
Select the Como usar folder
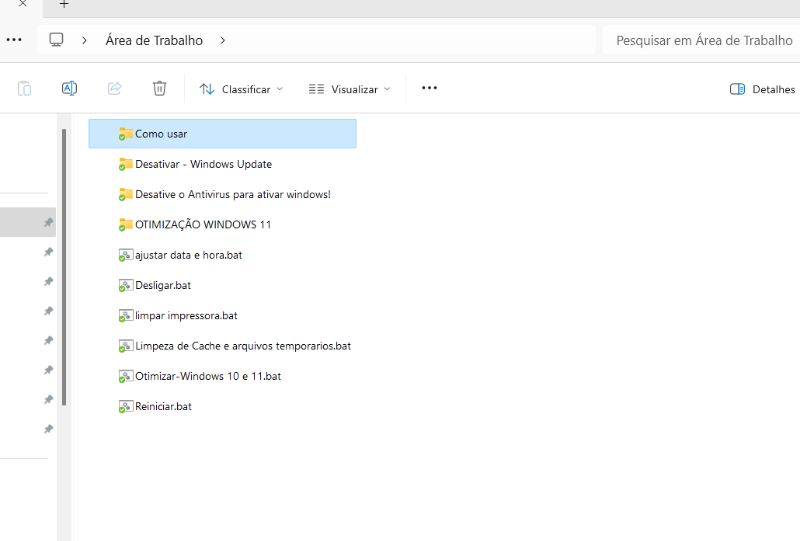222,134
